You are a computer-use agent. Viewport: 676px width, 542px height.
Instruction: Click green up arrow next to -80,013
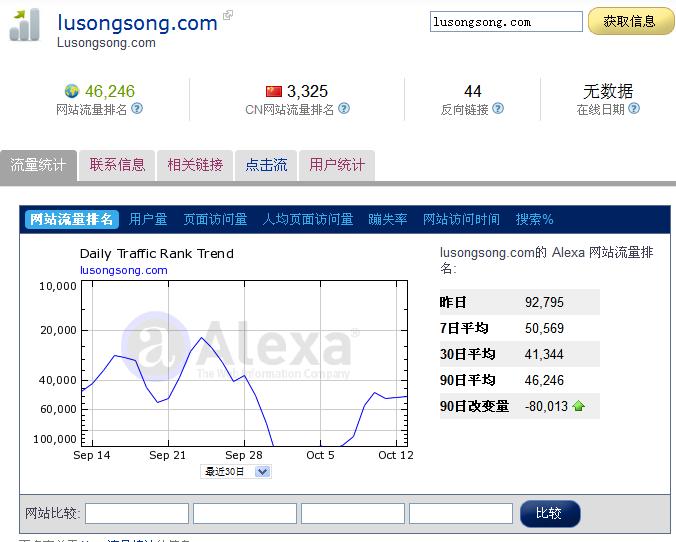[579, 406]
